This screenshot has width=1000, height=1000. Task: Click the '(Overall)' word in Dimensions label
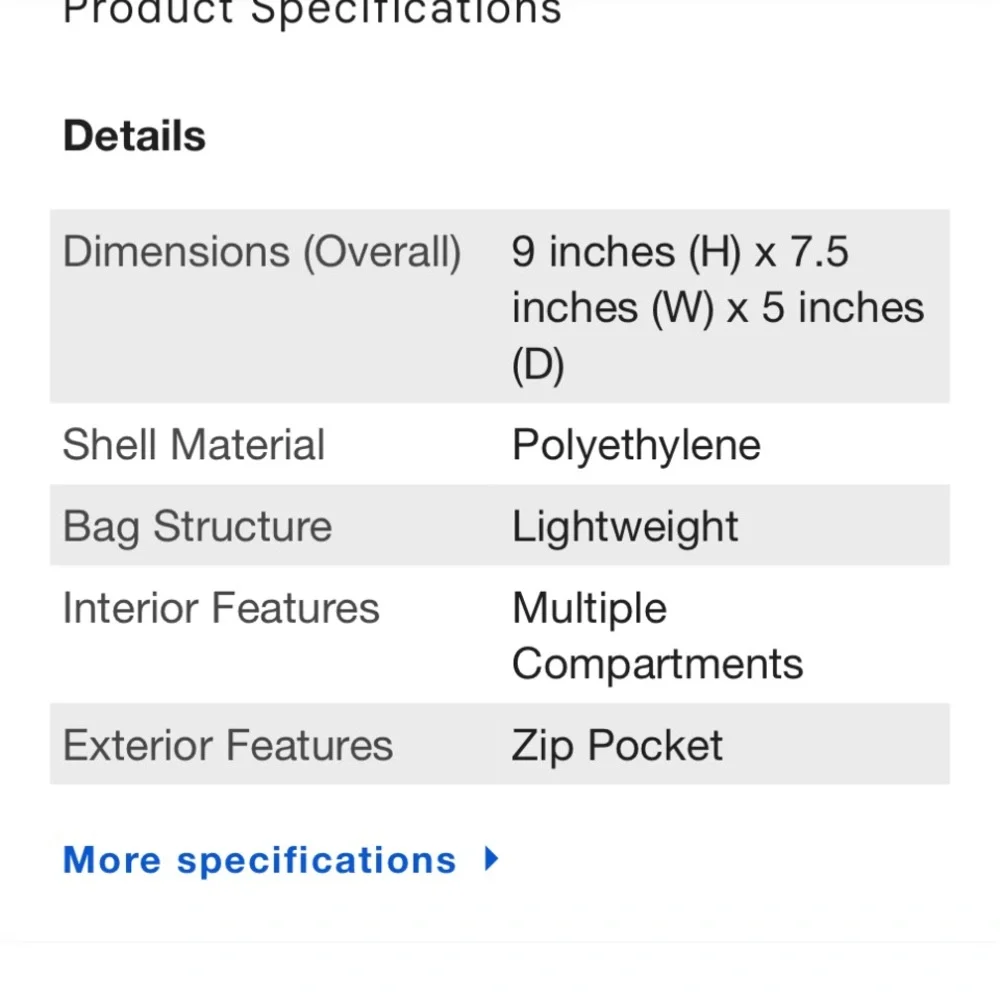pyautogui.click(x=382, y=252)
